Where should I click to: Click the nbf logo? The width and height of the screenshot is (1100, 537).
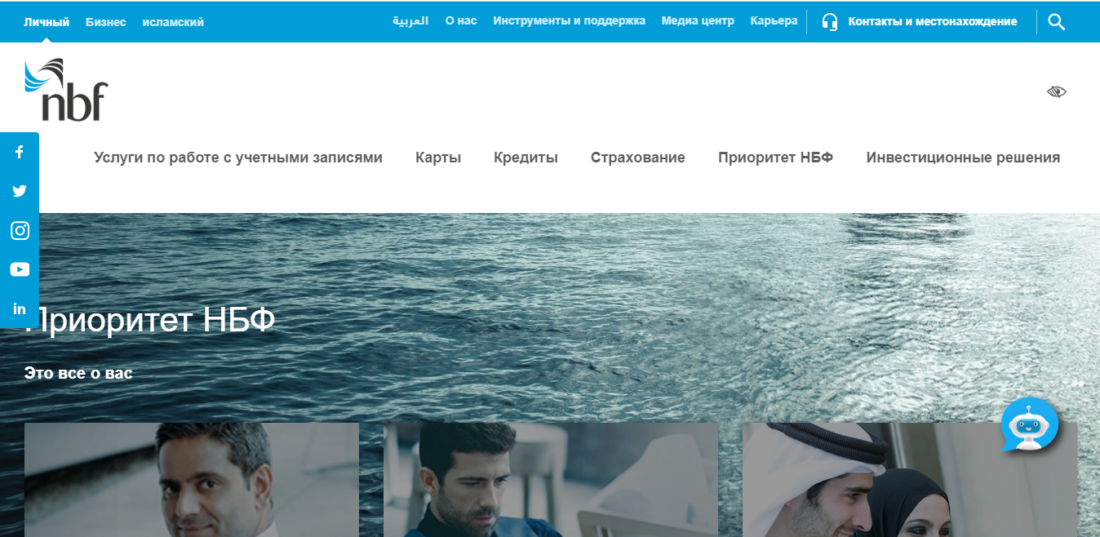[66, 90]
